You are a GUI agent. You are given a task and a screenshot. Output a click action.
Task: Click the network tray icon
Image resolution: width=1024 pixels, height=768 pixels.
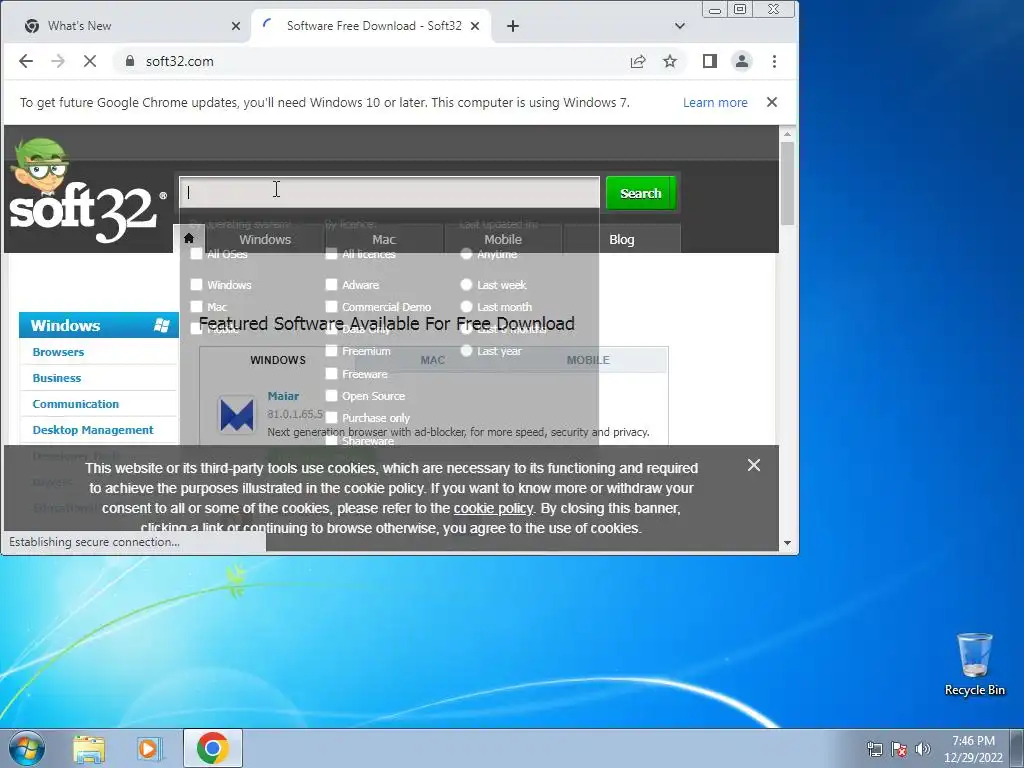click(874, 749)
